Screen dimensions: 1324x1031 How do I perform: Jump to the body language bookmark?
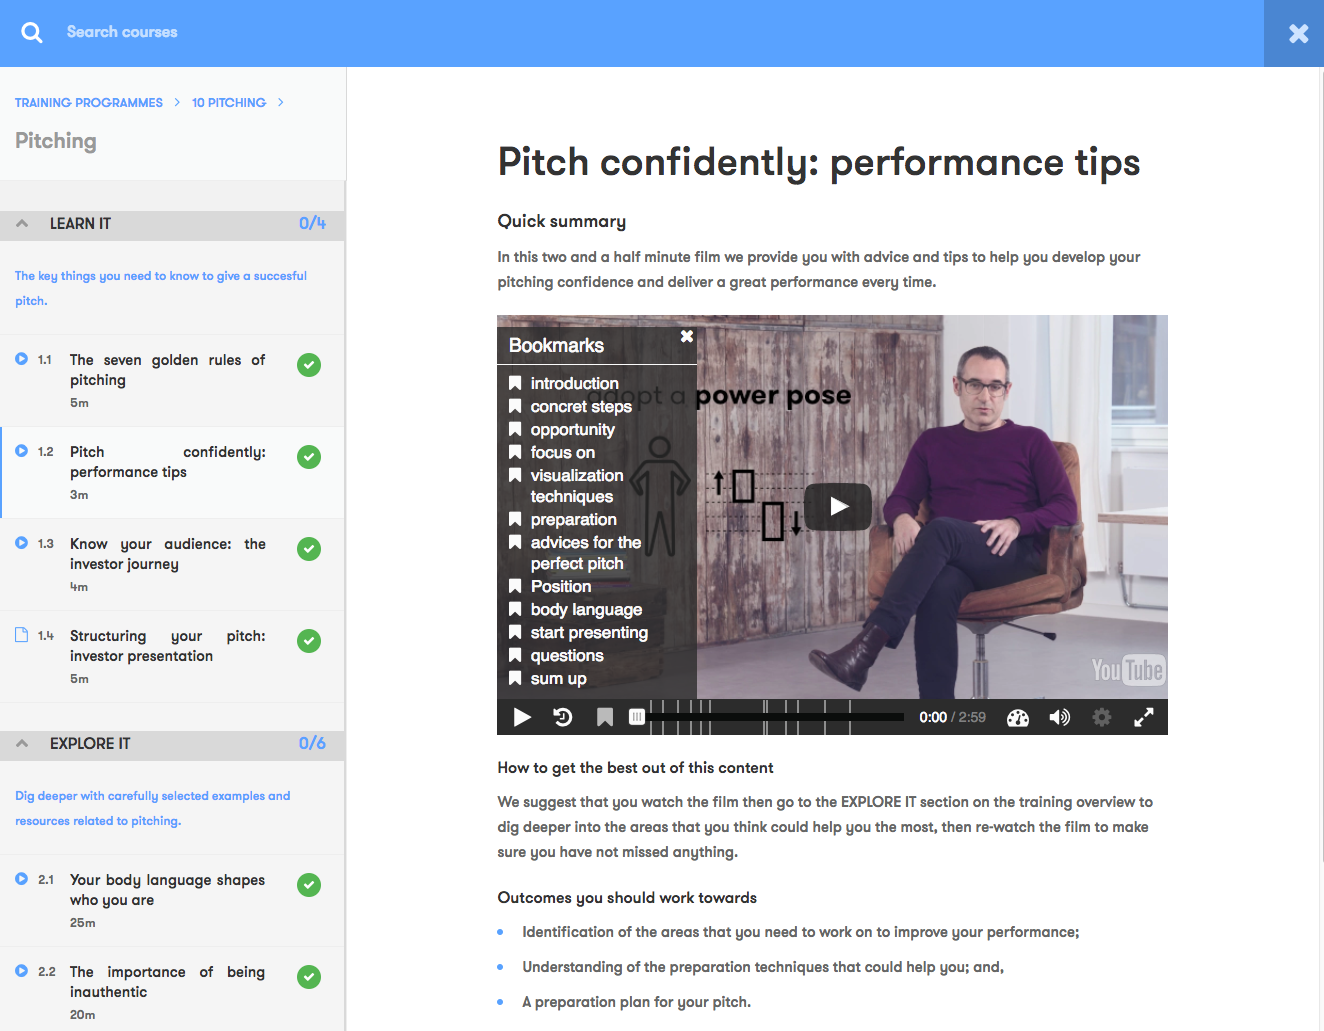586,609
